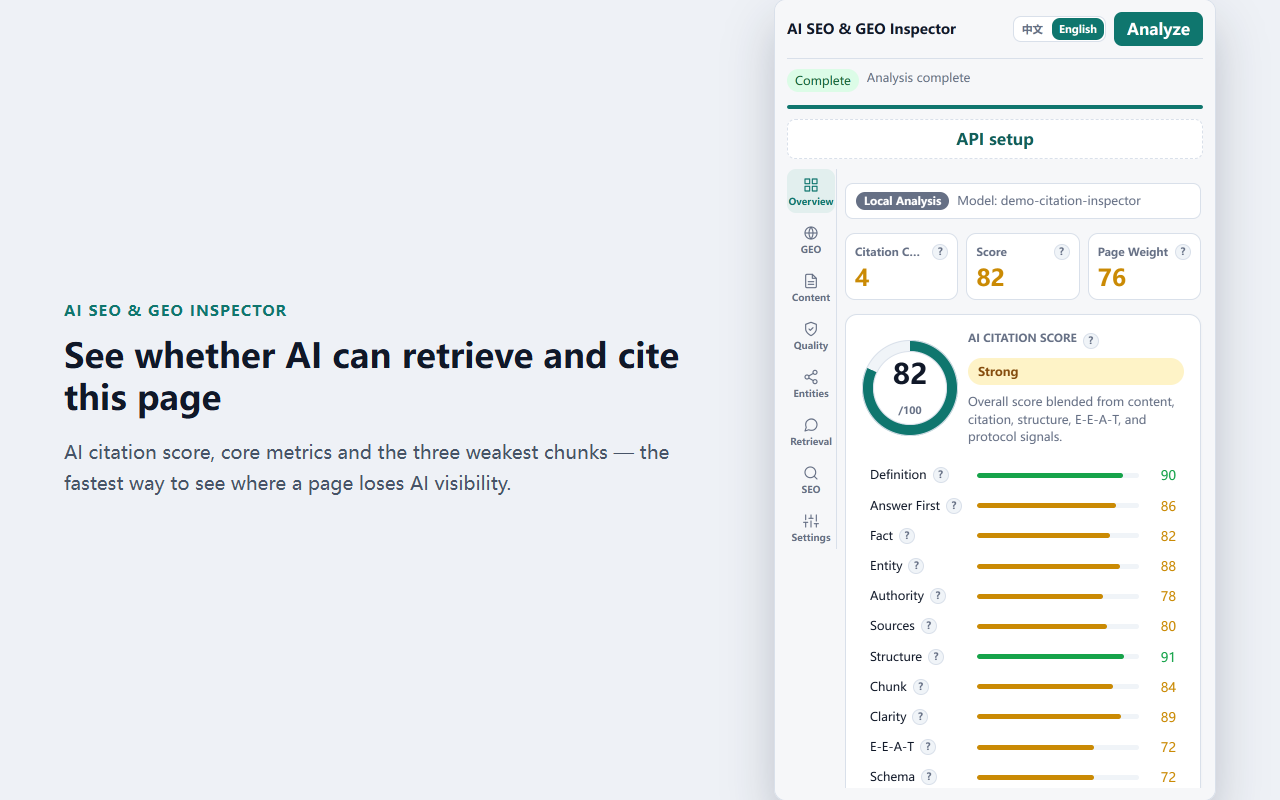Show help for Fact metric
The height and width of the screenshot is (800, 1280).
click(x=907, y=536)
